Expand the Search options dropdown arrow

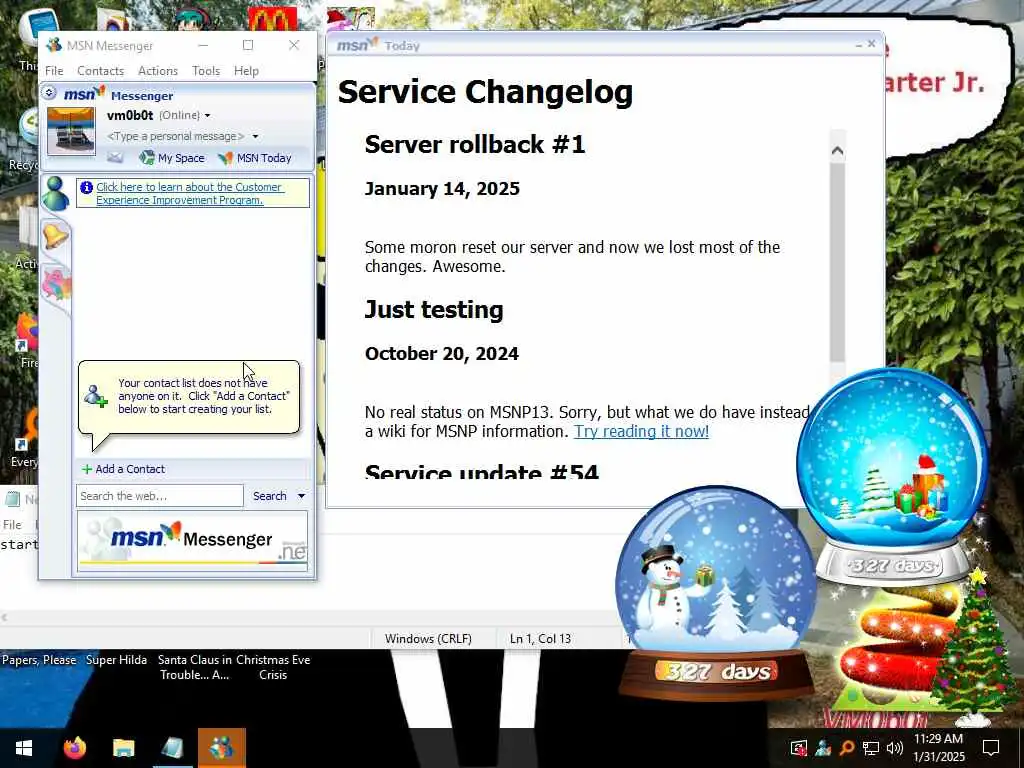[301, 496]
